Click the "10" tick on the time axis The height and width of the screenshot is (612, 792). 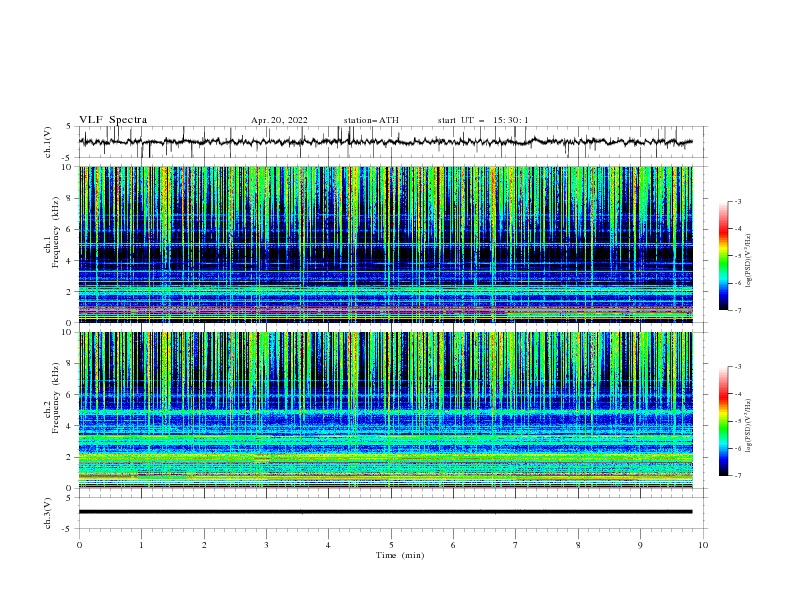tap(703, 545)
